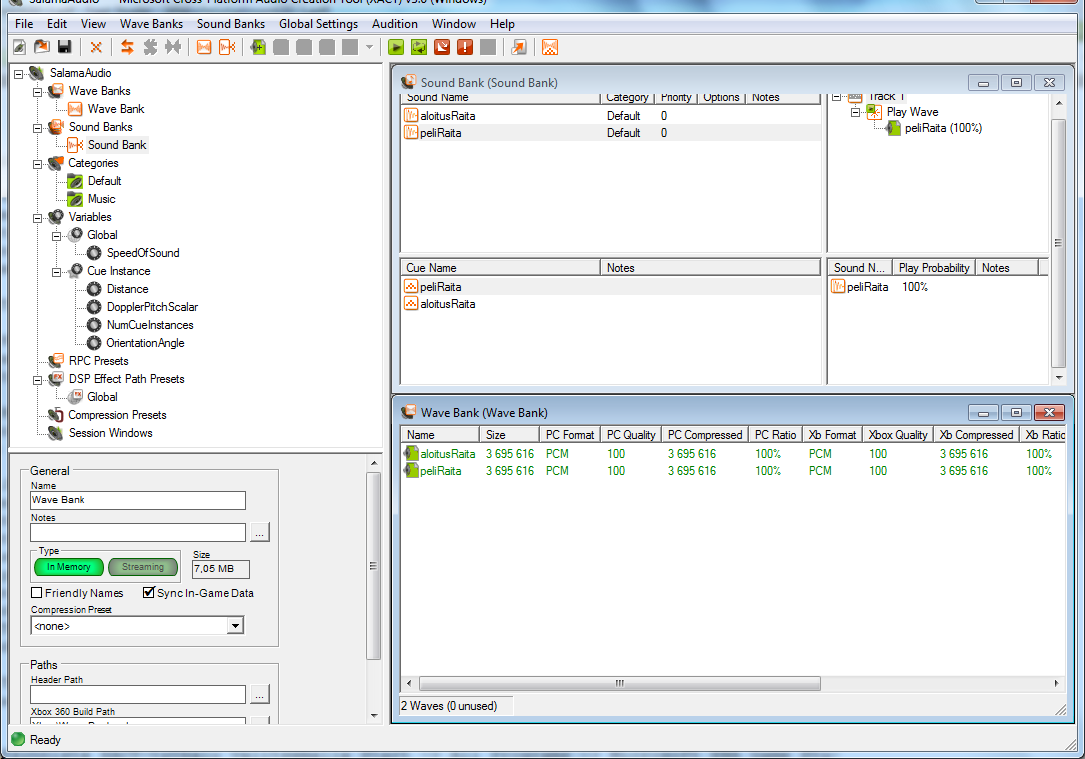Screen dimensions: 1085x759
Task: Select NumCueInstances variable in tree
Action: click(x=149, y=325)
